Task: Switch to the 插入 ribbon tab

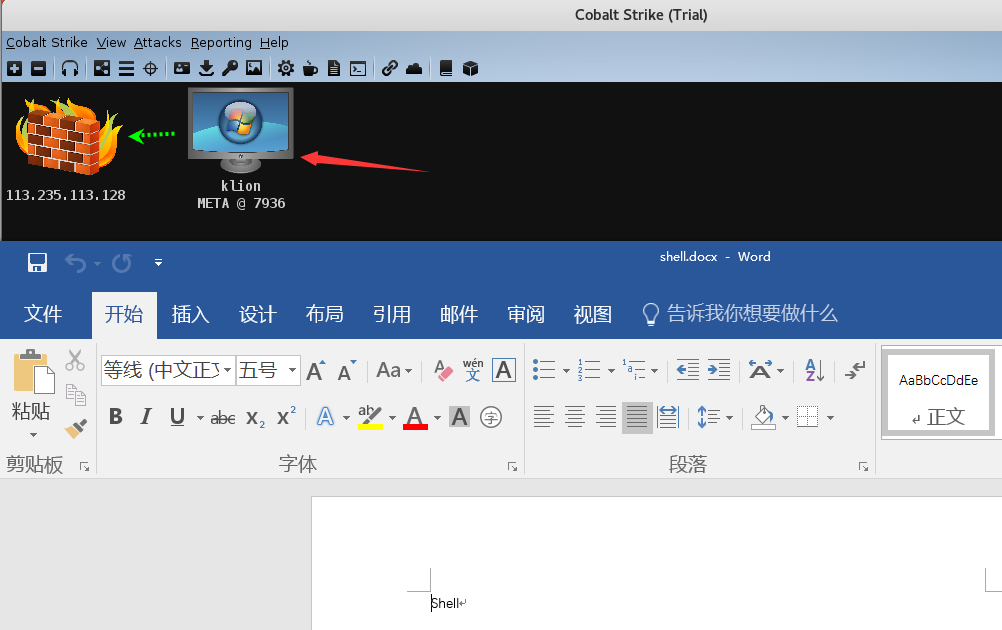Action: pos(190,314)
